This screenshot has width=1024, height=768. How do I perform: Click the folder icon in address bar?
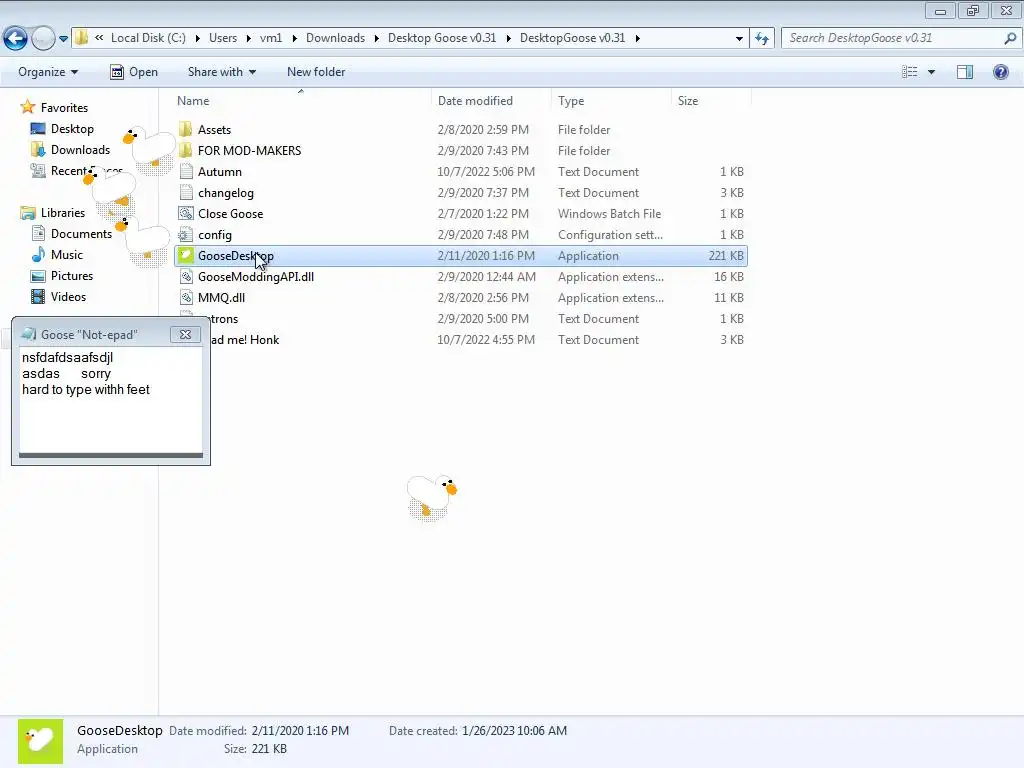pyautogui.click(x=81, y=37)
